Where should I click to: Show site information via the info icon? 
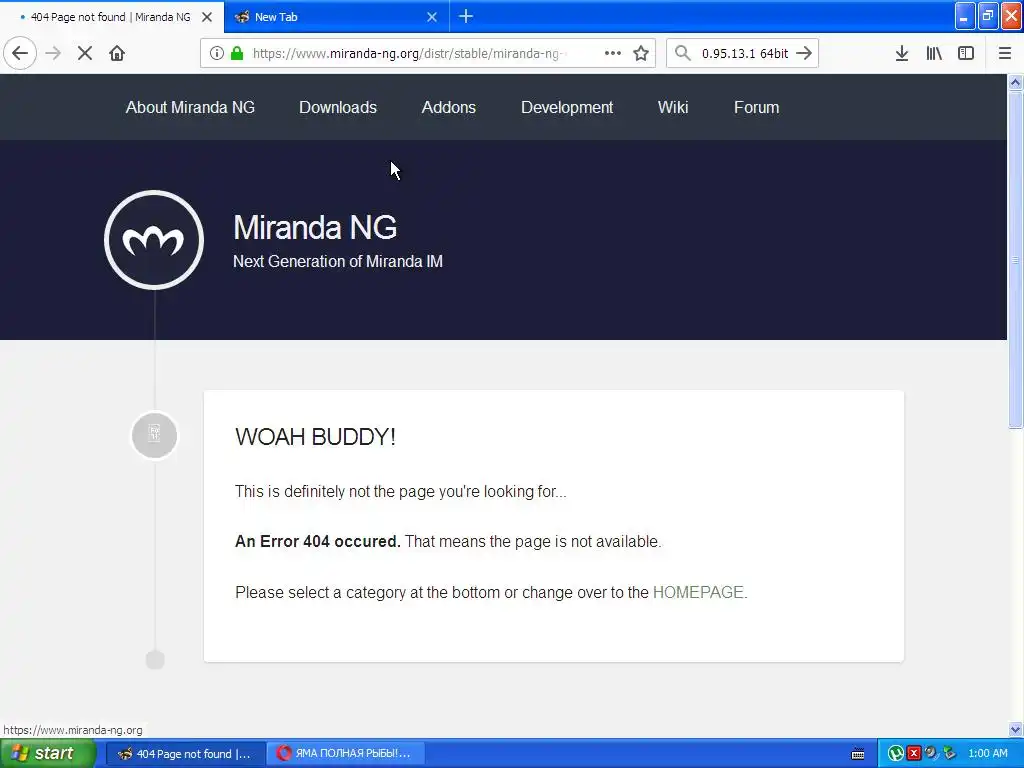216,54
